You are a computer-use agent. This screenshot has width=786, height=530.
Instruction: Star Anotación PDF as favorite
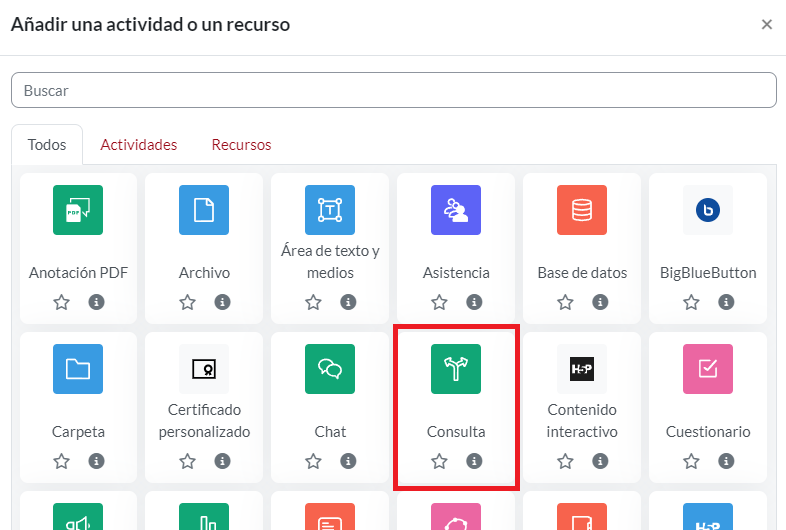pos(62,302)
